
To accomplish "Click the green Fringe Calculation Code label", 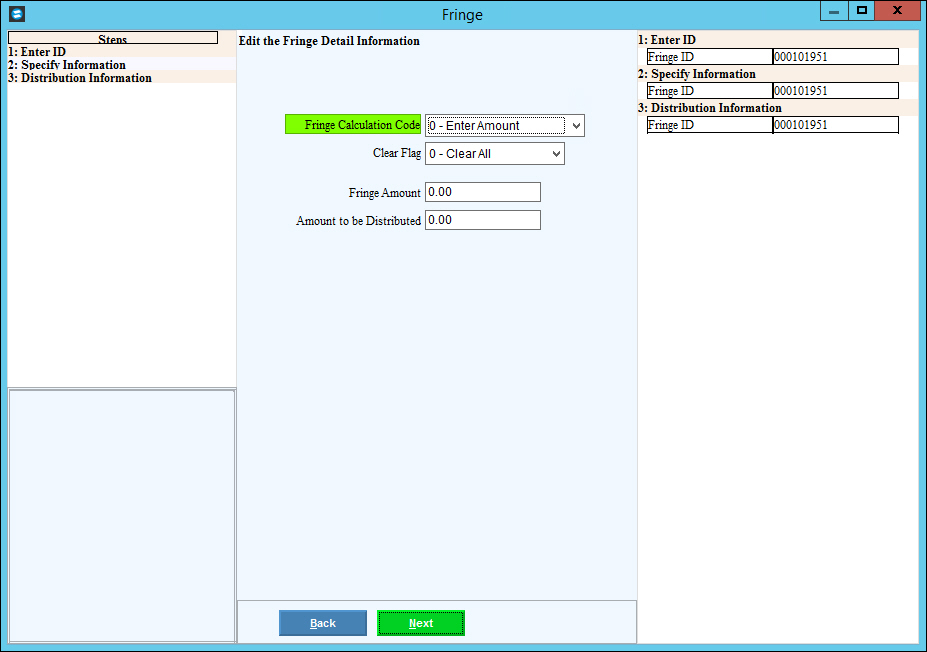I will [x=353, y=124].
